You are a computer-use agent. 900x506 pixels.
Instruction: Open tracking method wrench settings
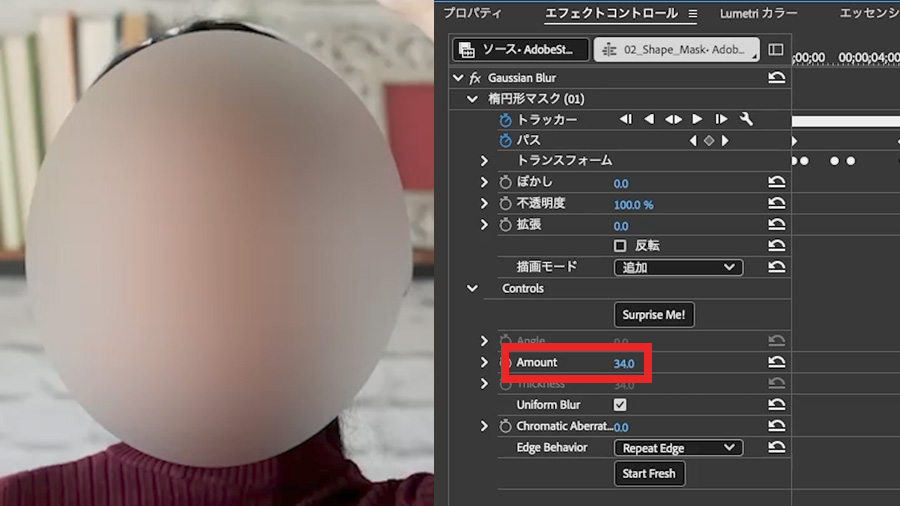click(x=746, y=119)
